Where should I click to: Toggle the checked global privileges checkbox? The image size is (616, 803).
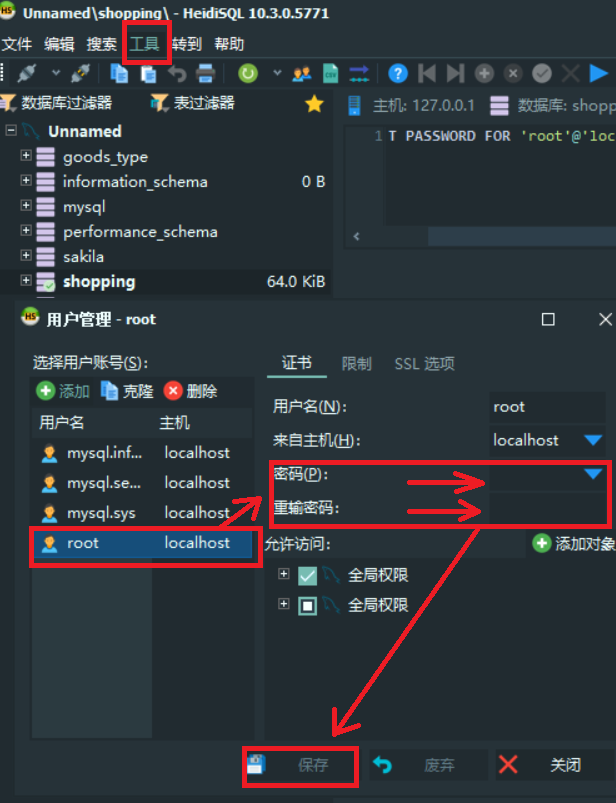307,576
